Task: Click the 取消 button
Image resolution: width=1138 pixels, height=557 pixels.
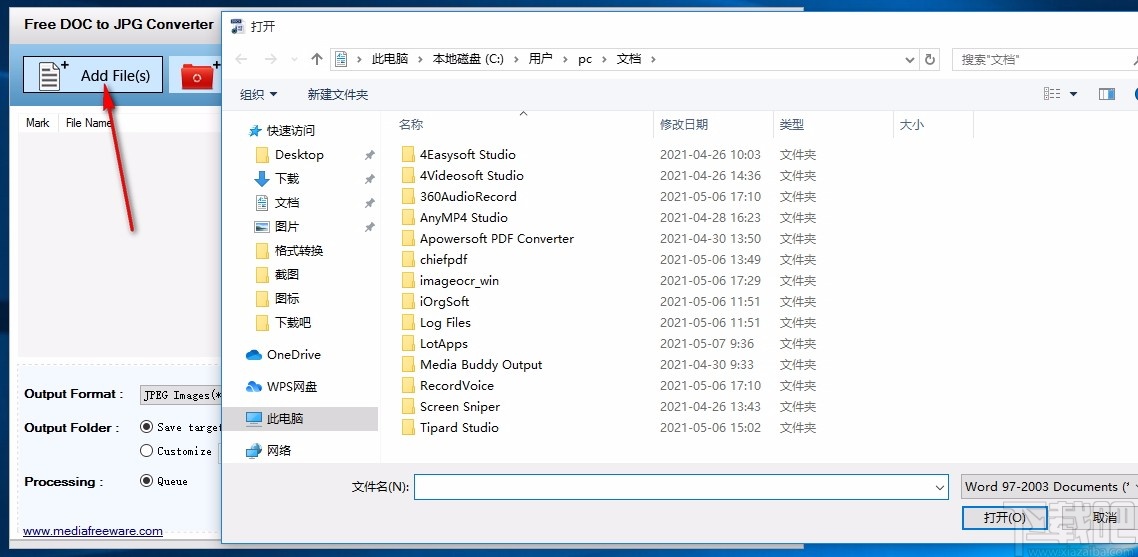Action: pyautogui.click(x=1105, y=518)
